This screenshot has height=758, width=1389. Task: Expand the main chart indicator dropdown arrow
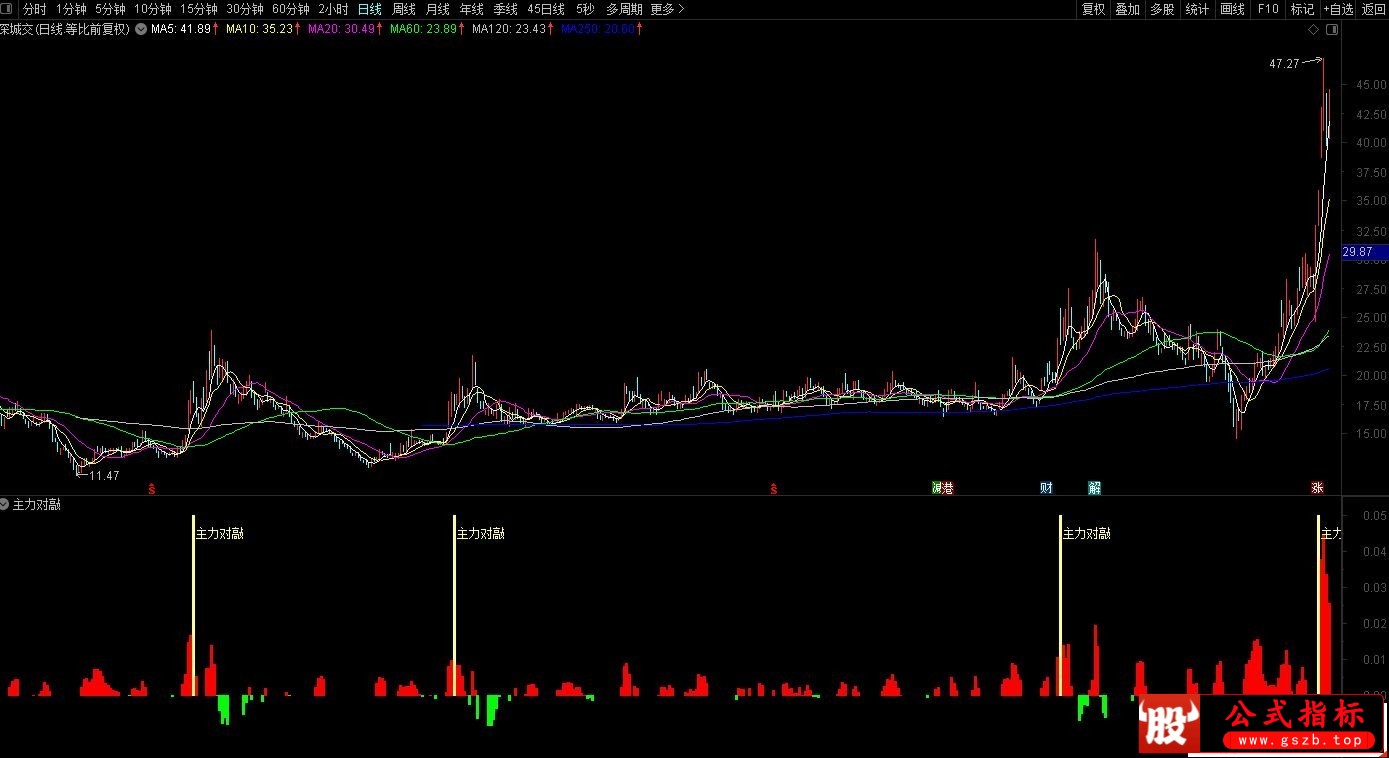(x=139, y=29)
